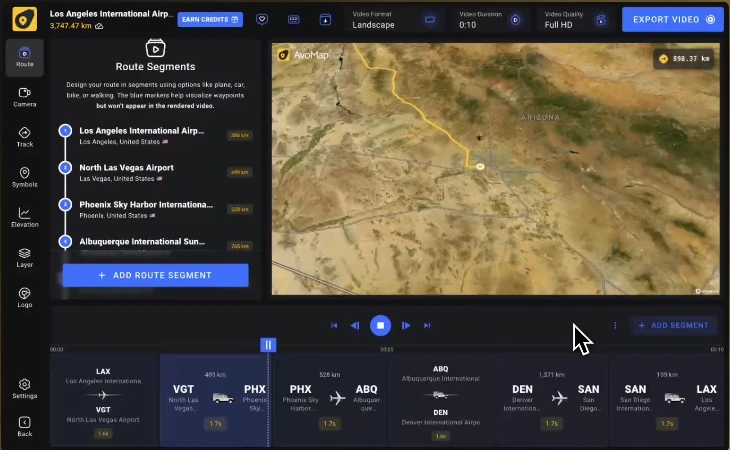The width and height of the screenshot is (730, 450).
Task: Click the Export Video button
Action: (x=672, y=19)
